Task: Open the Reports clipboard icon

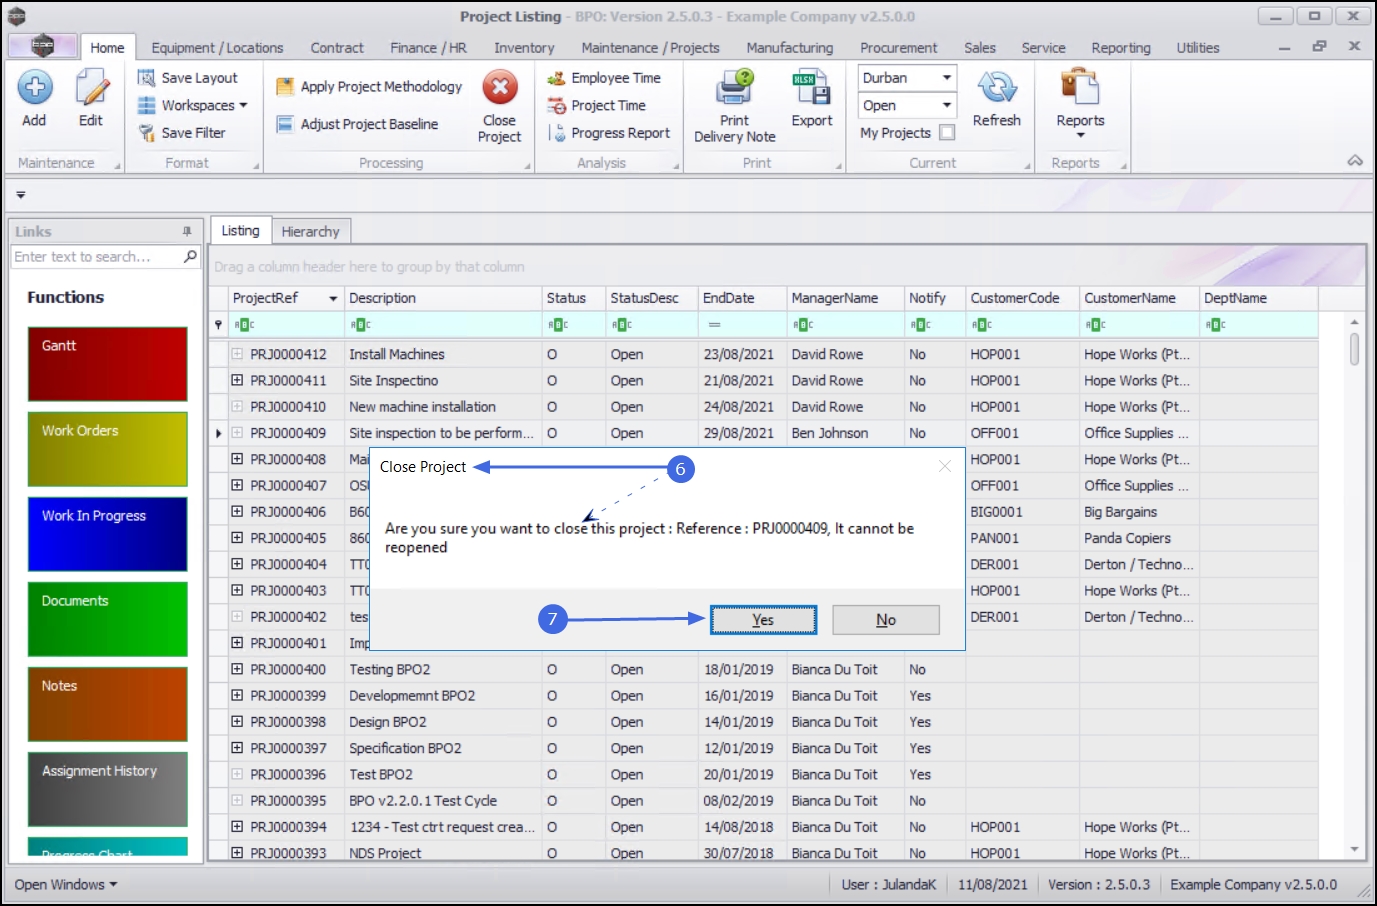Action: click(1080, 89)
